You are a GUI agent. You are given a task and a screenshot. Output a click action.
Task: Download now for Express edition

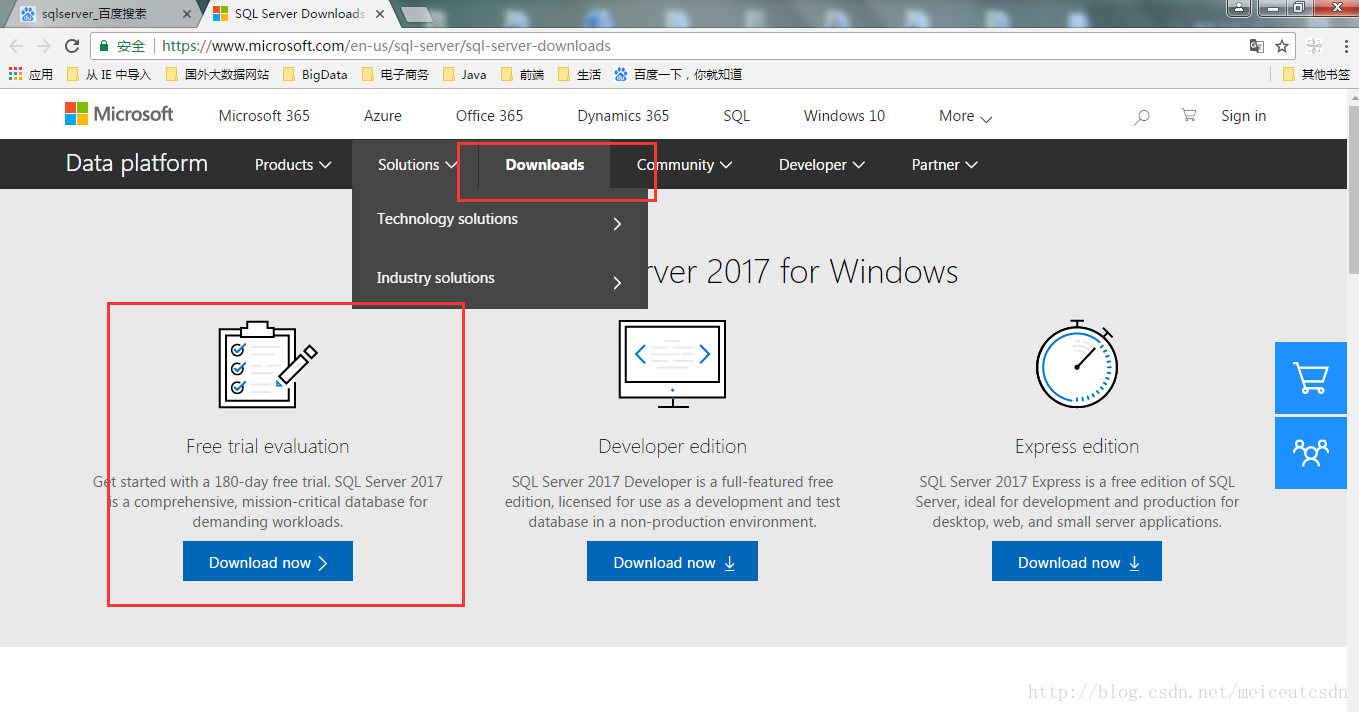1077,562
